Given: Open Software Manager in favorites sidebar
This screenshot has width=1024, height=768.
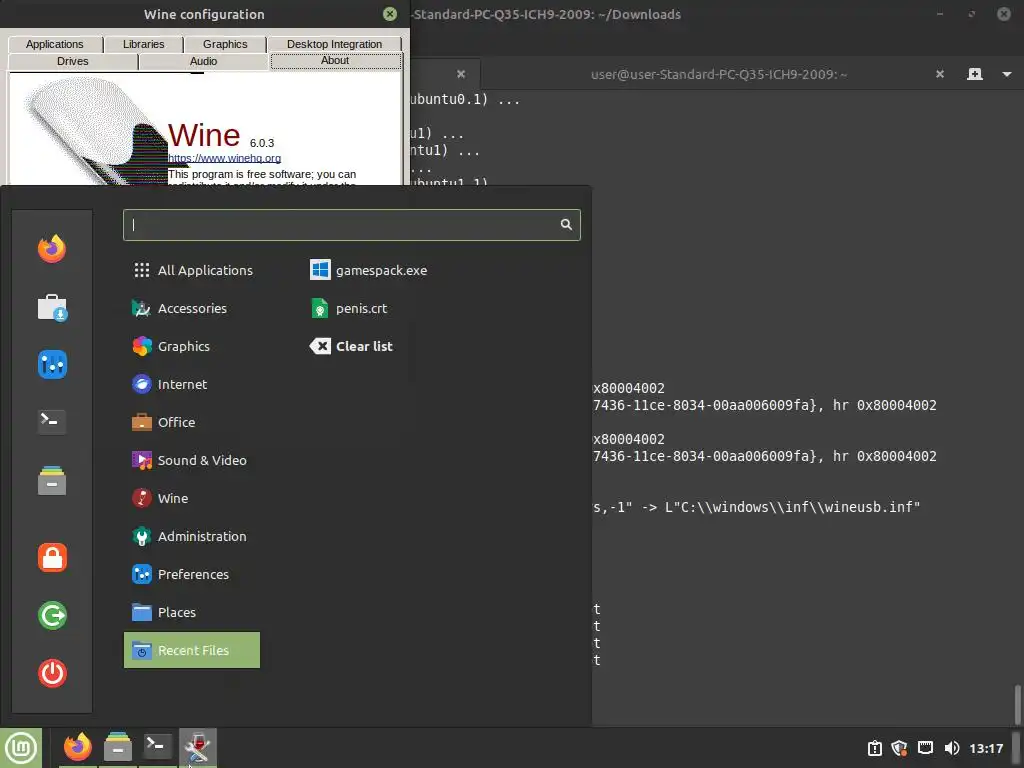Looking at the screenshot, I should (x=52, y=307).
